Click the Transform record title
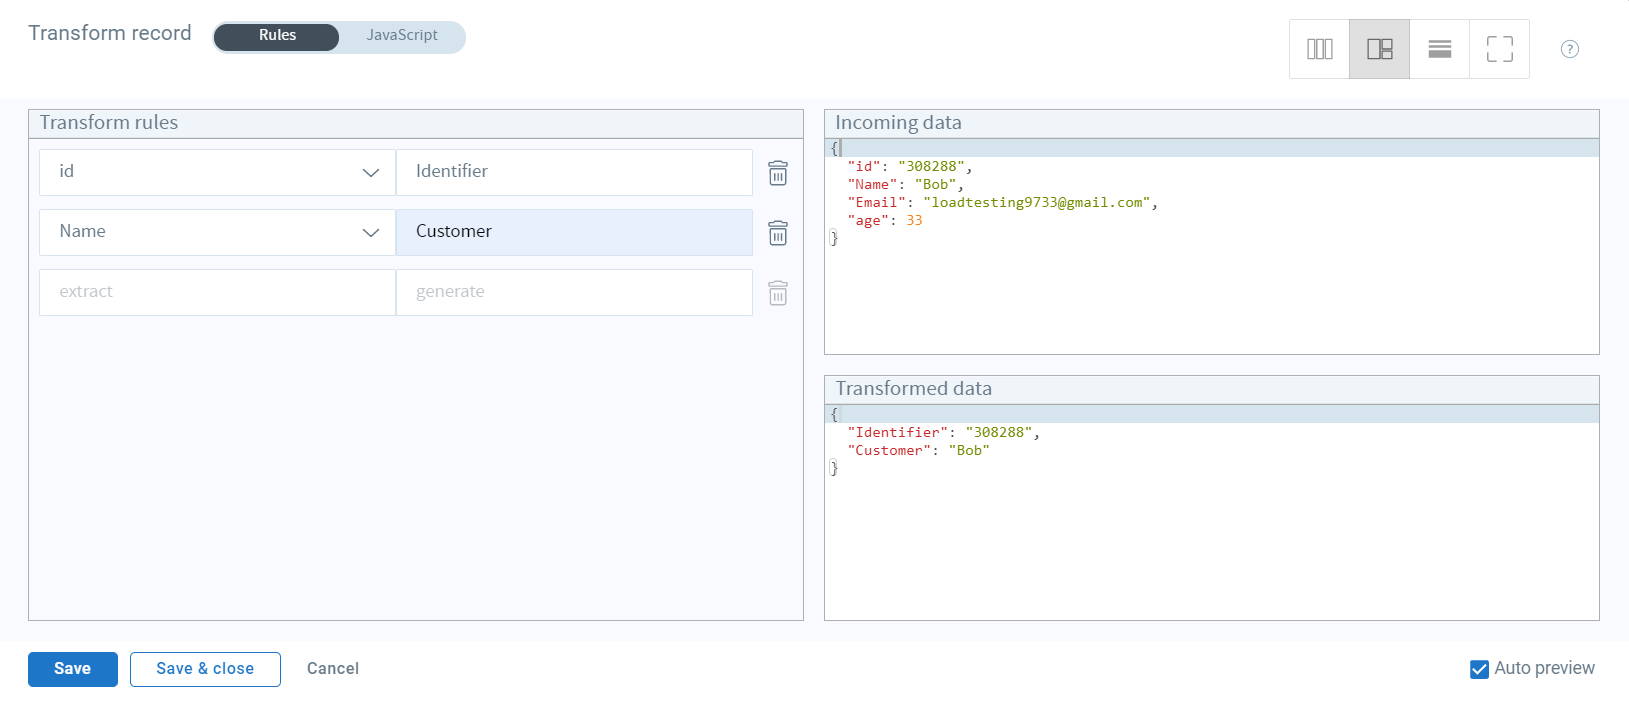Image resolution: width=1629 pixels, height=716 pixels. coord(110,33)
